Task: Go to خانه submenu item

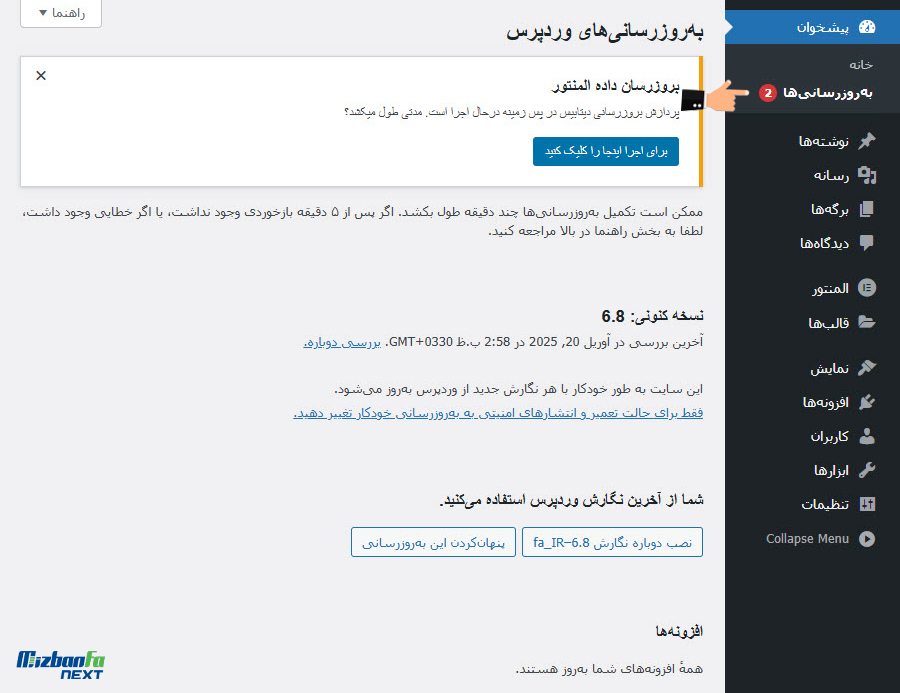Action: click(861, 65)
